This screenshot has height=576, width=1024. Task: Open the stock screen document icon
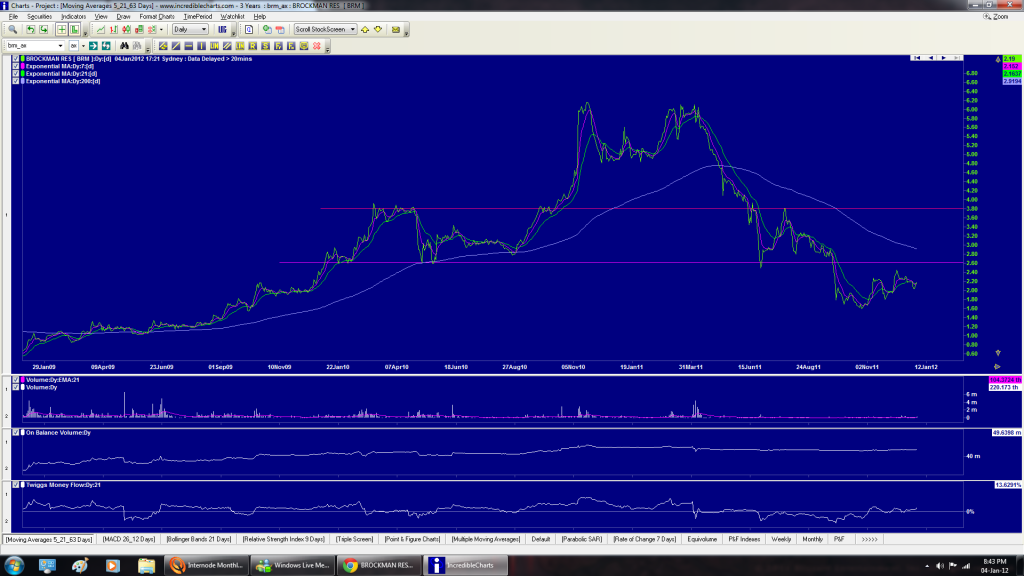coord(249,29)
